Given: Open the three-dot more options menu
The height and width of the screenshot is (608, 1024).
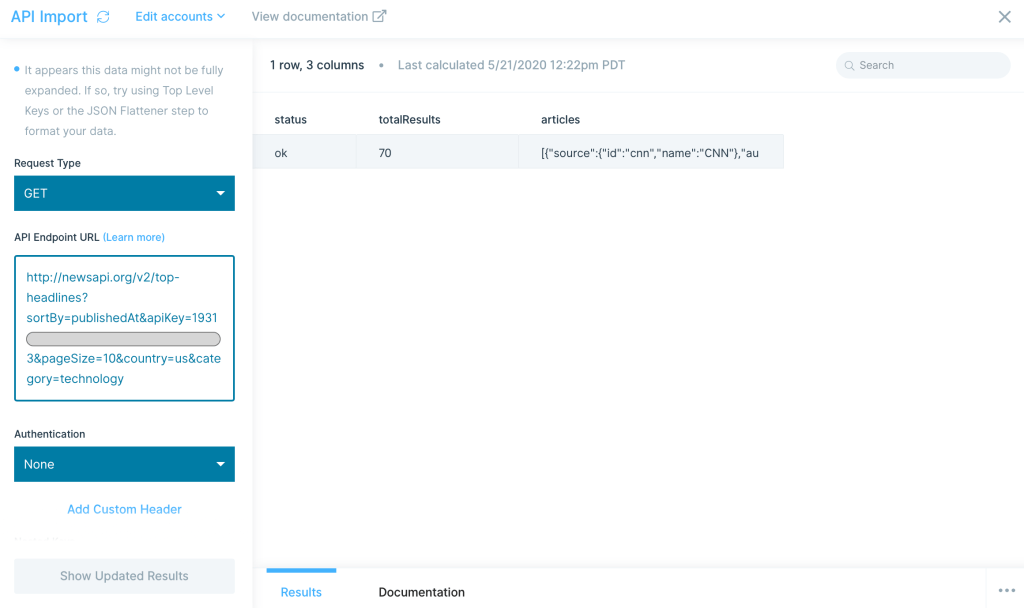Looking at the screenshot, I should coord(1006,590).
